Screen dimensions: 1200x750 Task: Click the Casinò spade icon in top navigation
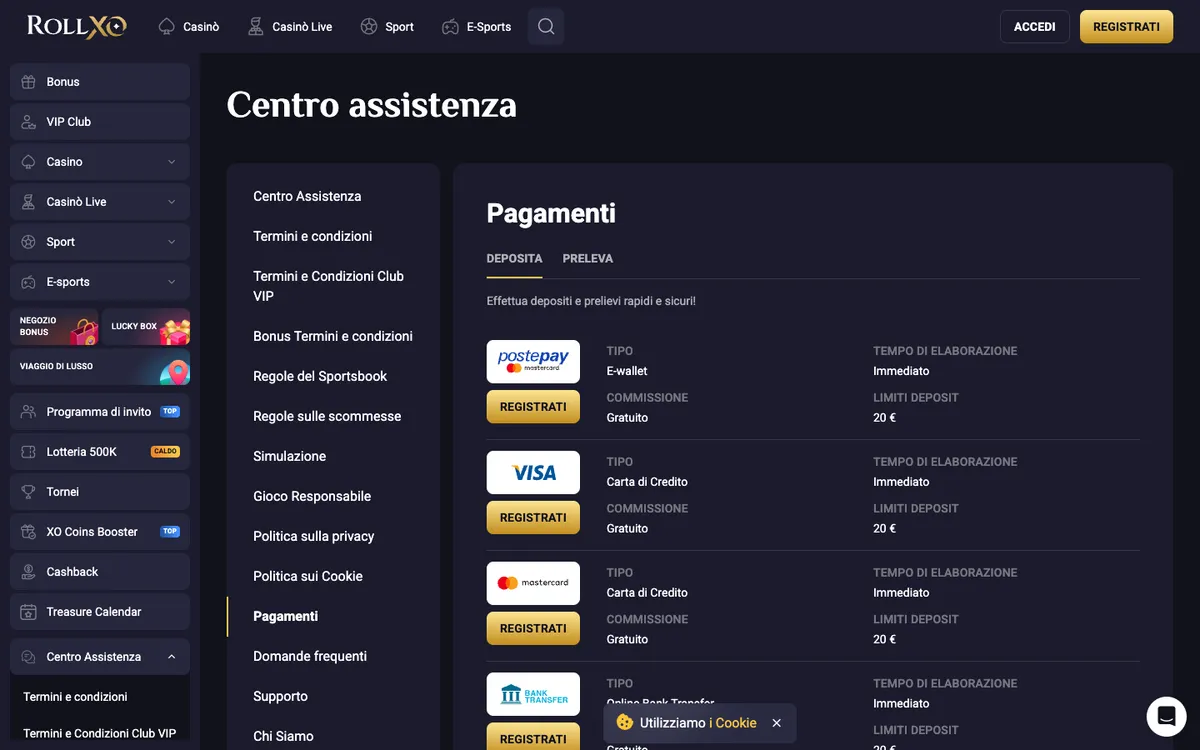tap(167, 27)
